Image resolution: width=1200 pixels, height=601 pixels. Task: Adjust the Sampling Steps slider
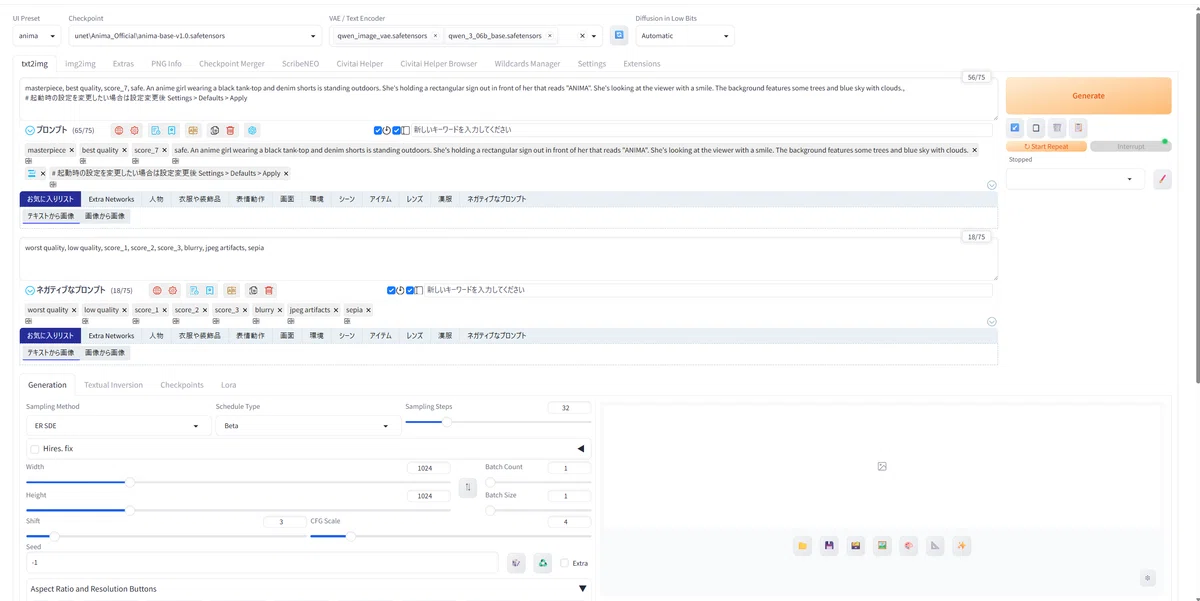(x=498, y=422)
